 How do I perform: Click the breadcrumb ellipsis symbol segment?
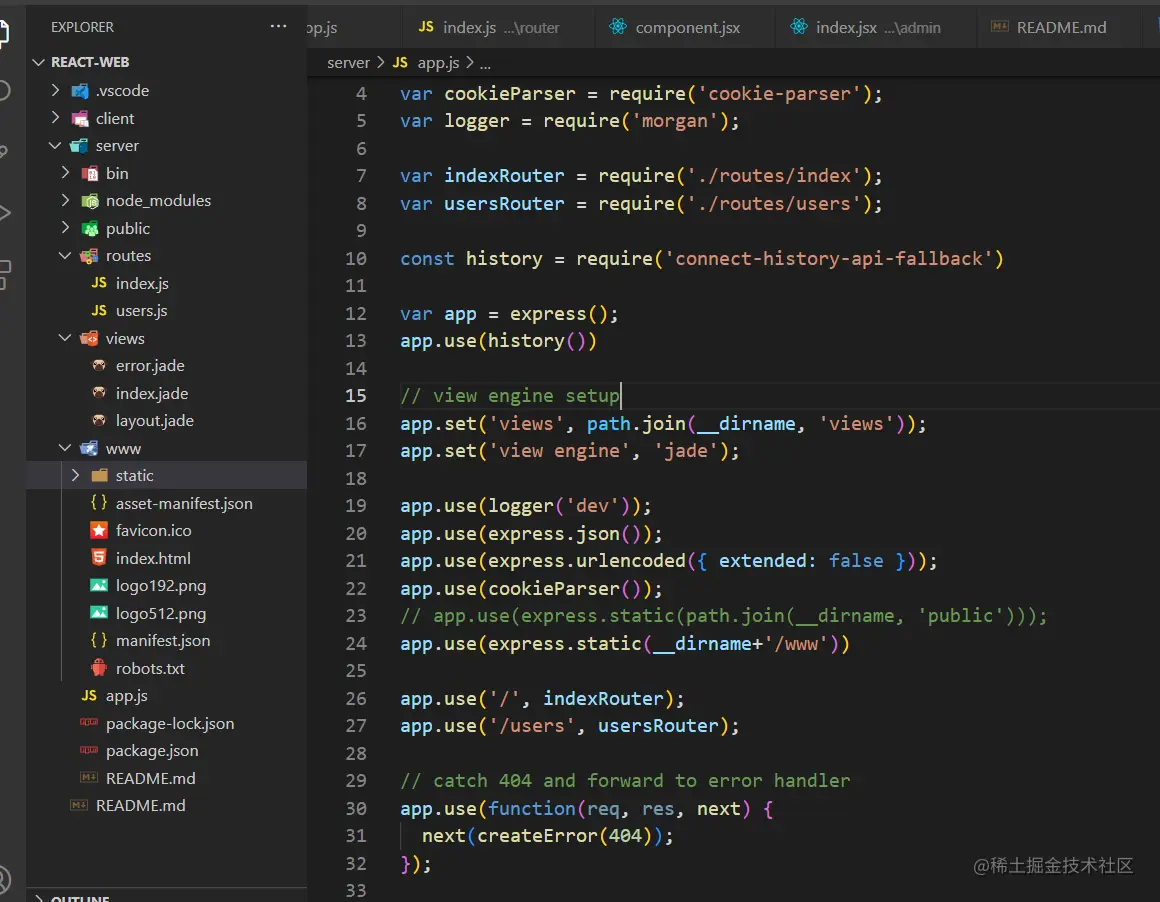(485, 63)
